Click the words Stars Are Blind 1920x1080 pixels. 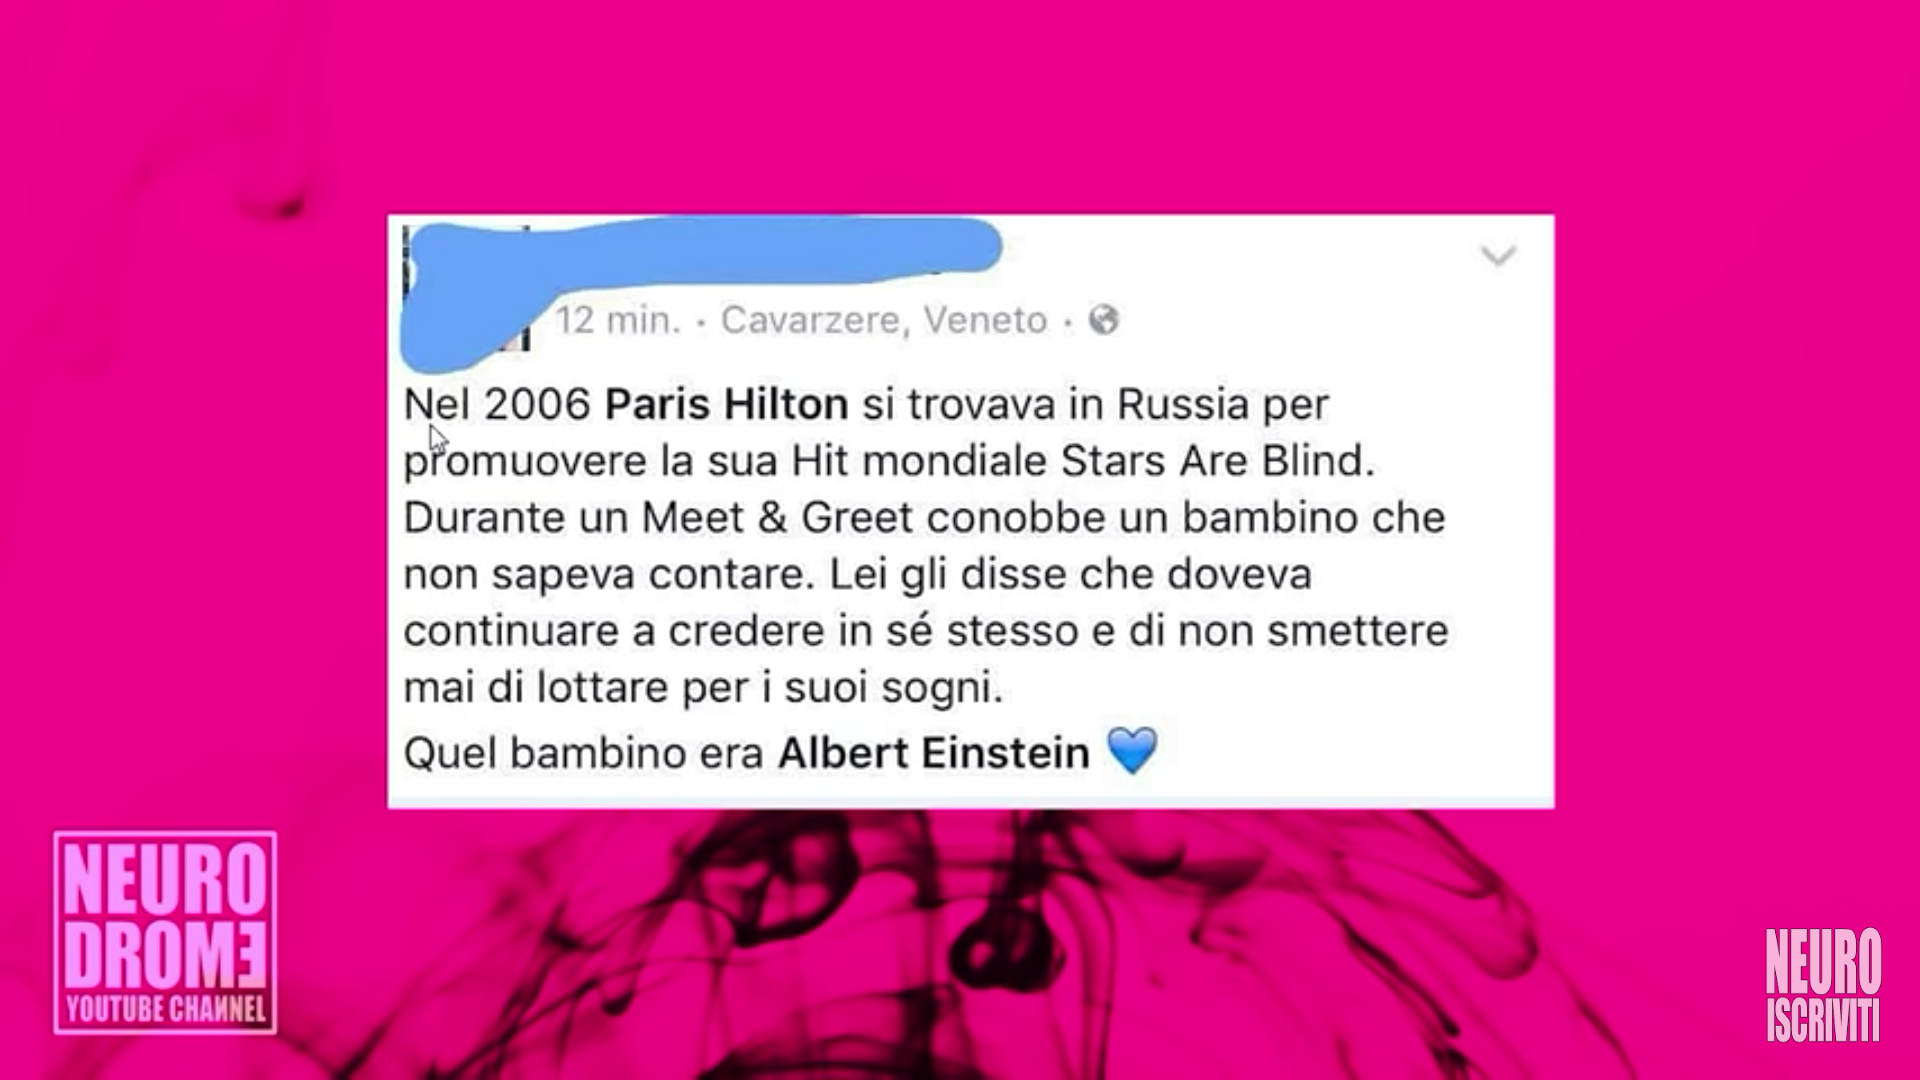1217,461
